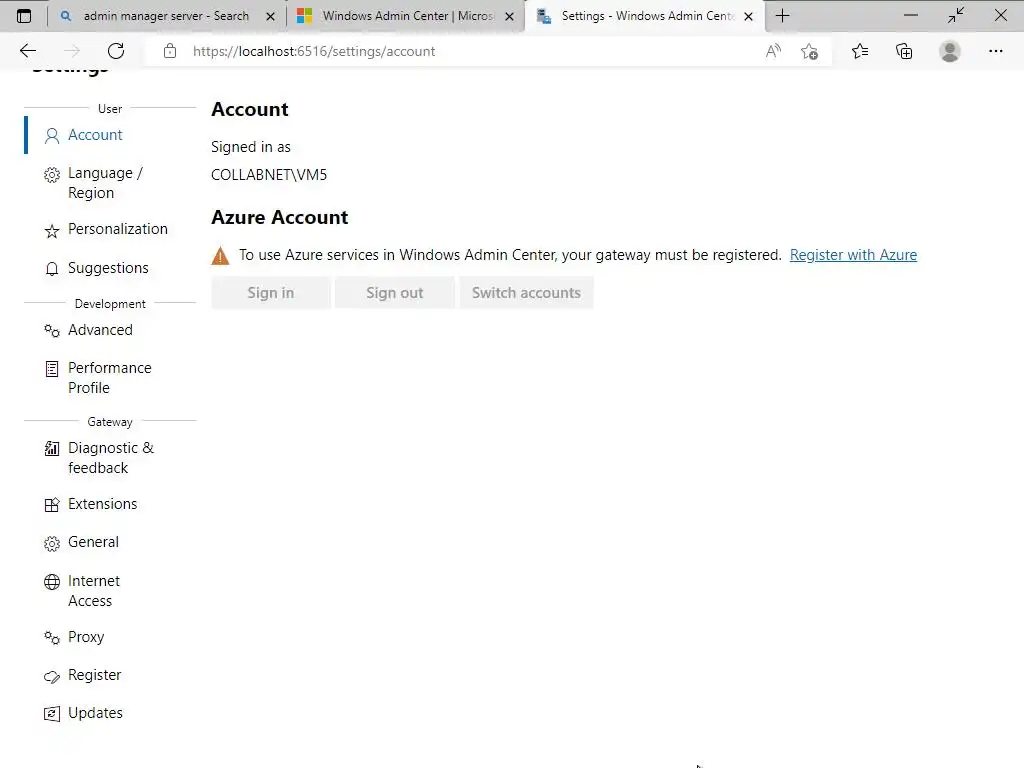Open Account settings label in sidebar
The image size is (1024, 768).
[x=95, y=135]
